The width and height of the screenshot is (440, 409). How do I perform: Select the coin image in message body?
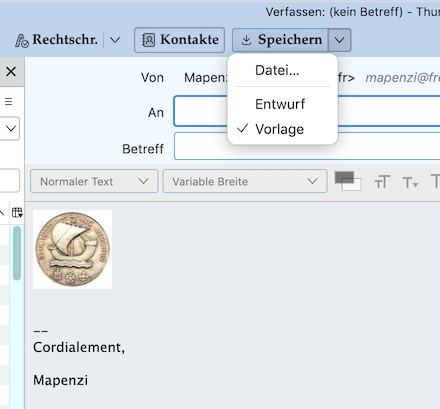pos(72,249)
